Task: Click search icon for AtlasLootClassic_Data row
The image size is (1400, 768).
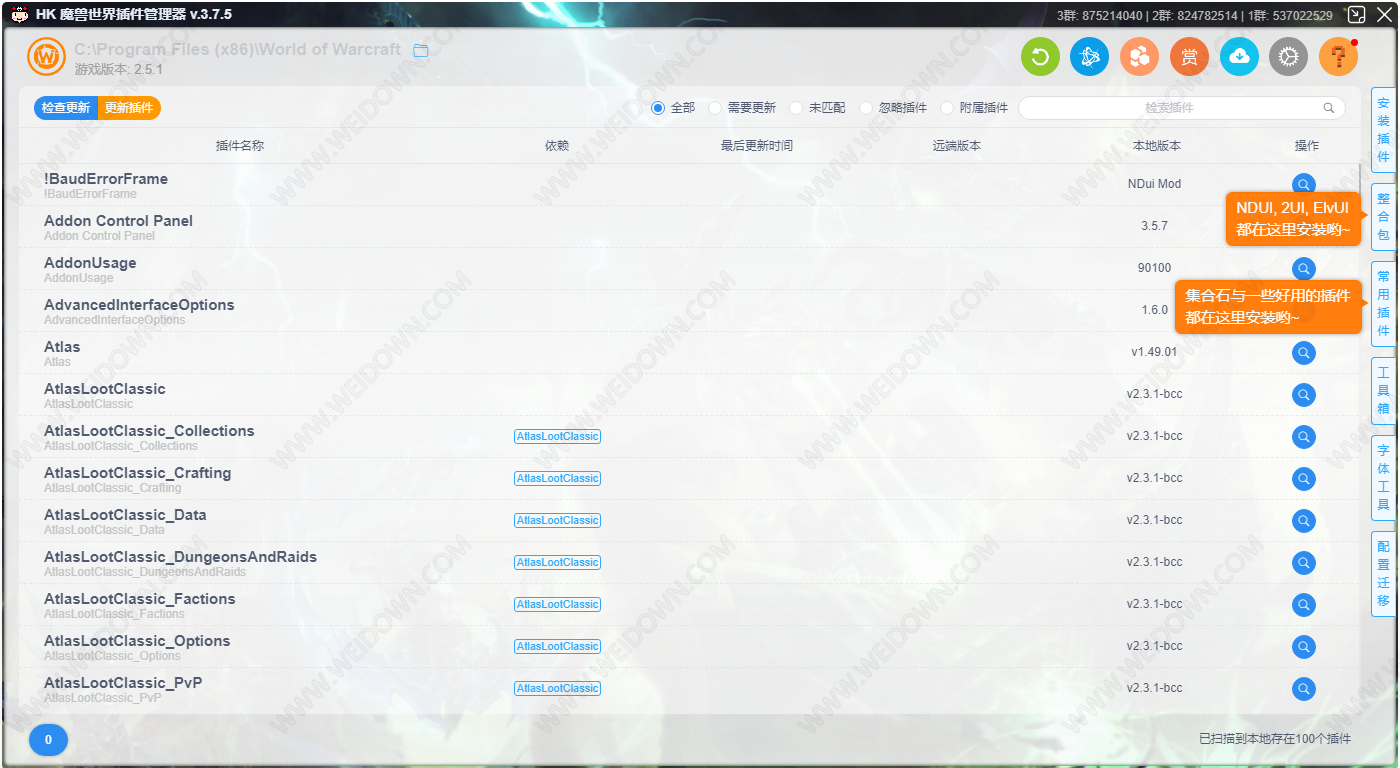Action: pos(1304,521)
